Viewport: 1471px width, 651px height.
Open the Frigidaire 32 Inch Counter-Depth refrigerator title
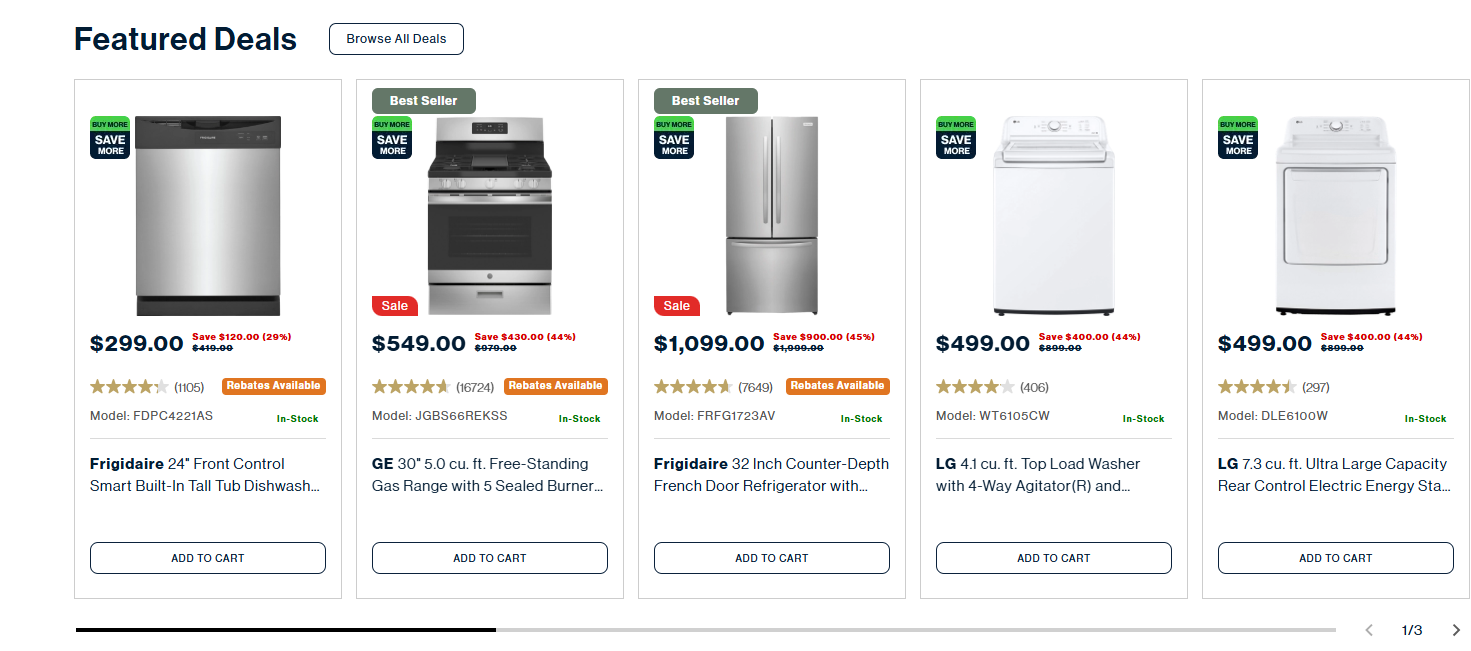(x=771, y=475)
